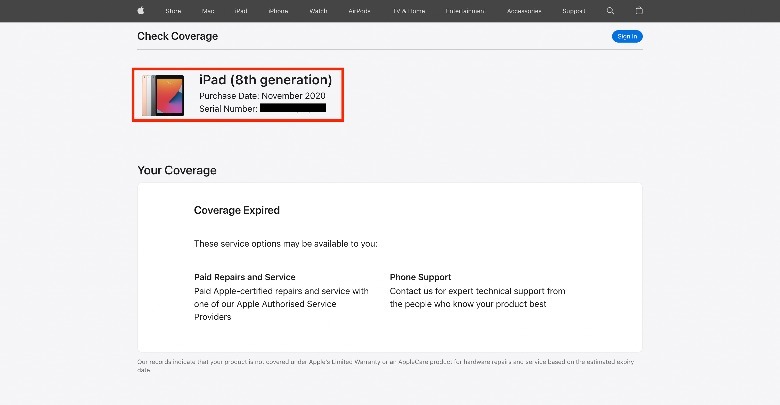The image size is (780, 405).
Task: Click Support in the navigation bar
Action: (574, 11)
